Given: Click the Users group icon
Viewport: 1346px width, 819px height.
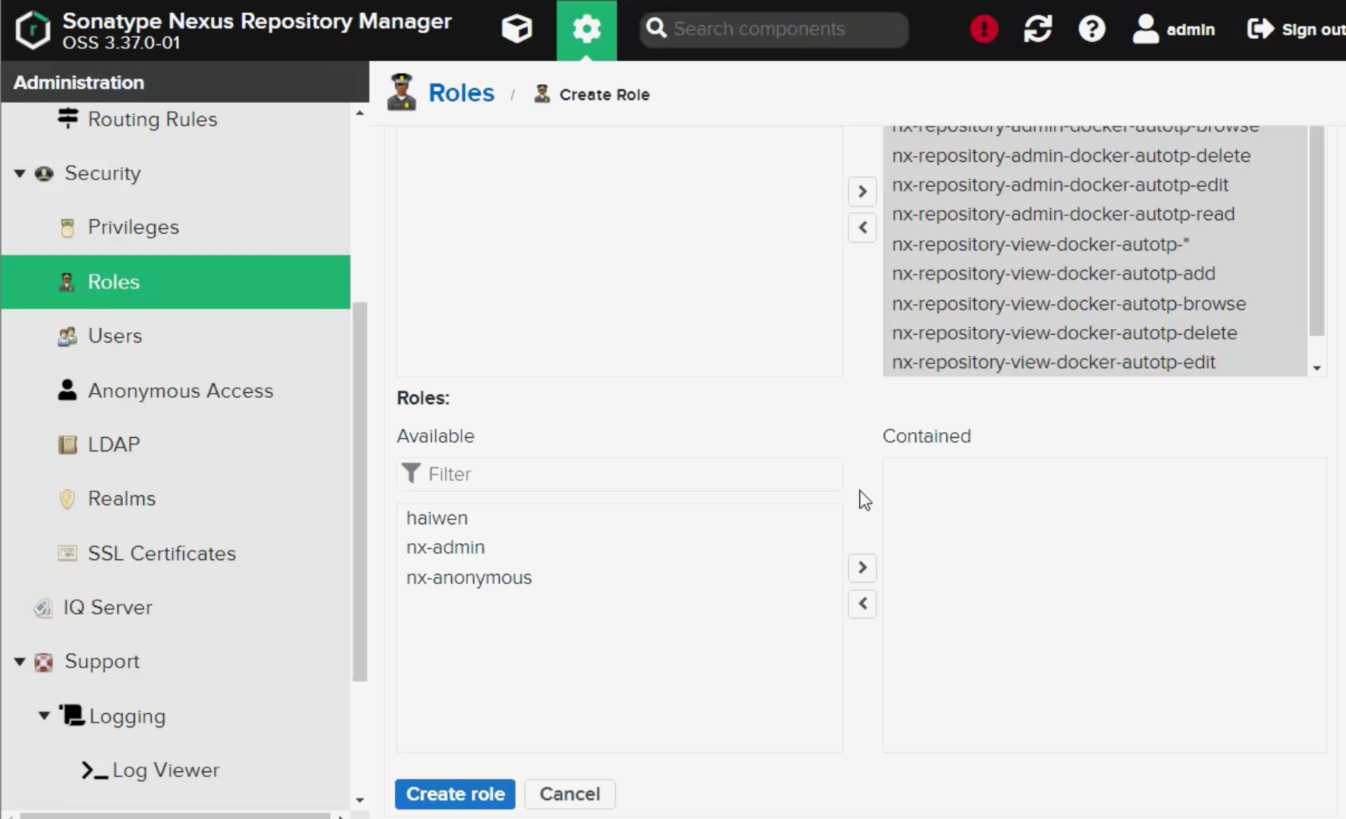Looking at the screenshot, I should 67,337.
